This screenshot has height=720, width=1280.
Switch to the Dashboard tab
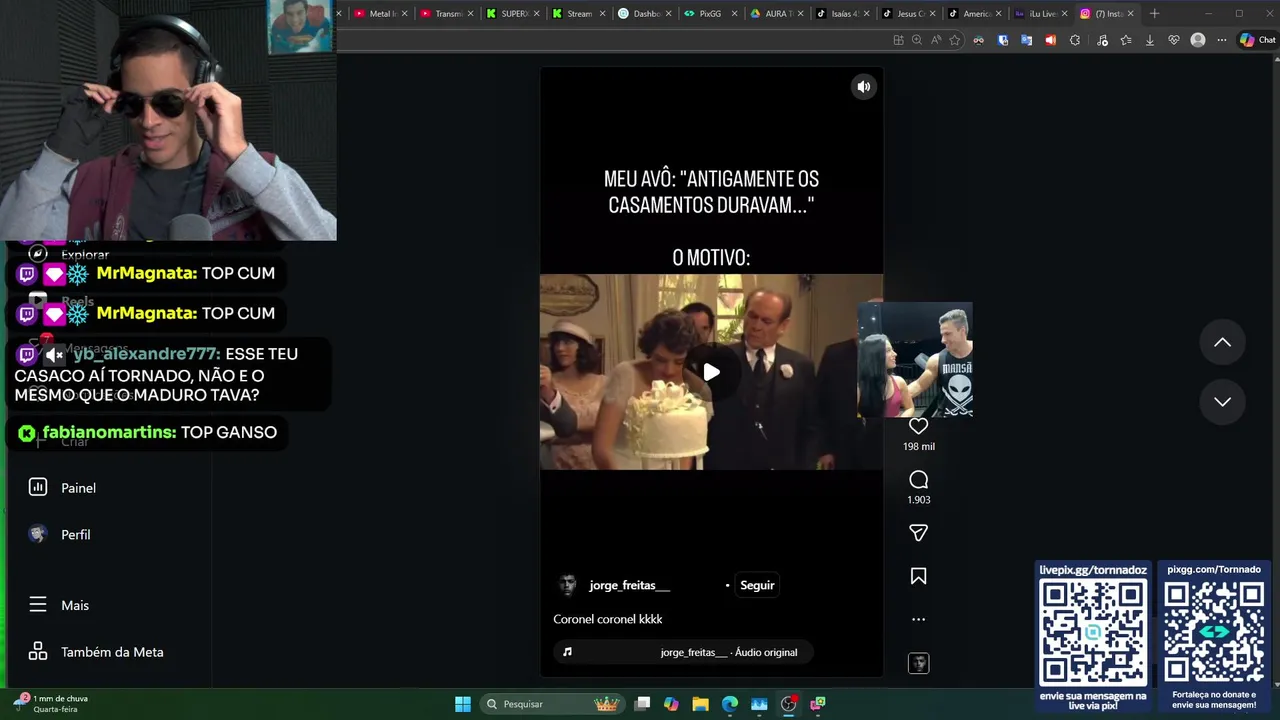(645, 14)
